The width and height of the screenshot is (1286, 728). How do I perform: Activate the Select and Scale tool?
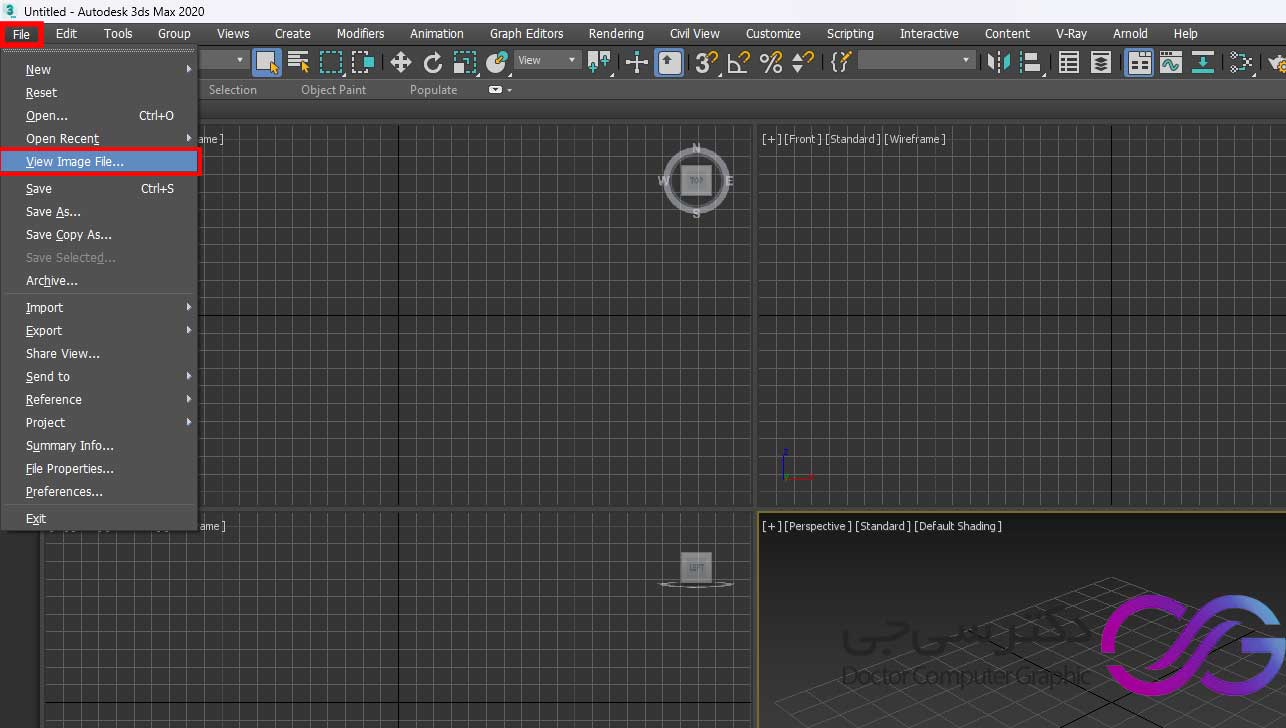[465, 62]
